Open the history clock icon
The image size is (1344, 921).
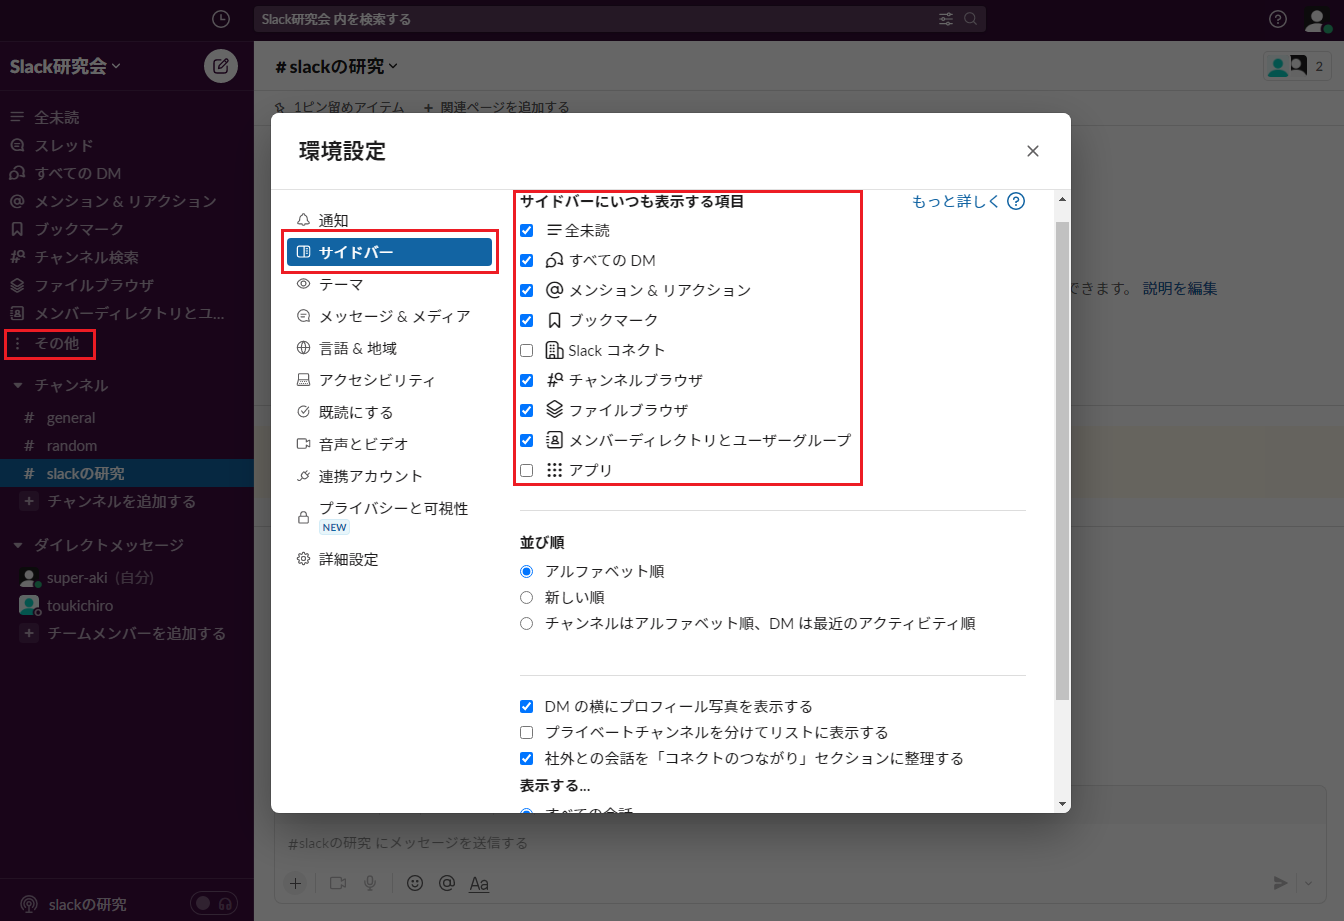pyautogui.click(x=221, y=19)
